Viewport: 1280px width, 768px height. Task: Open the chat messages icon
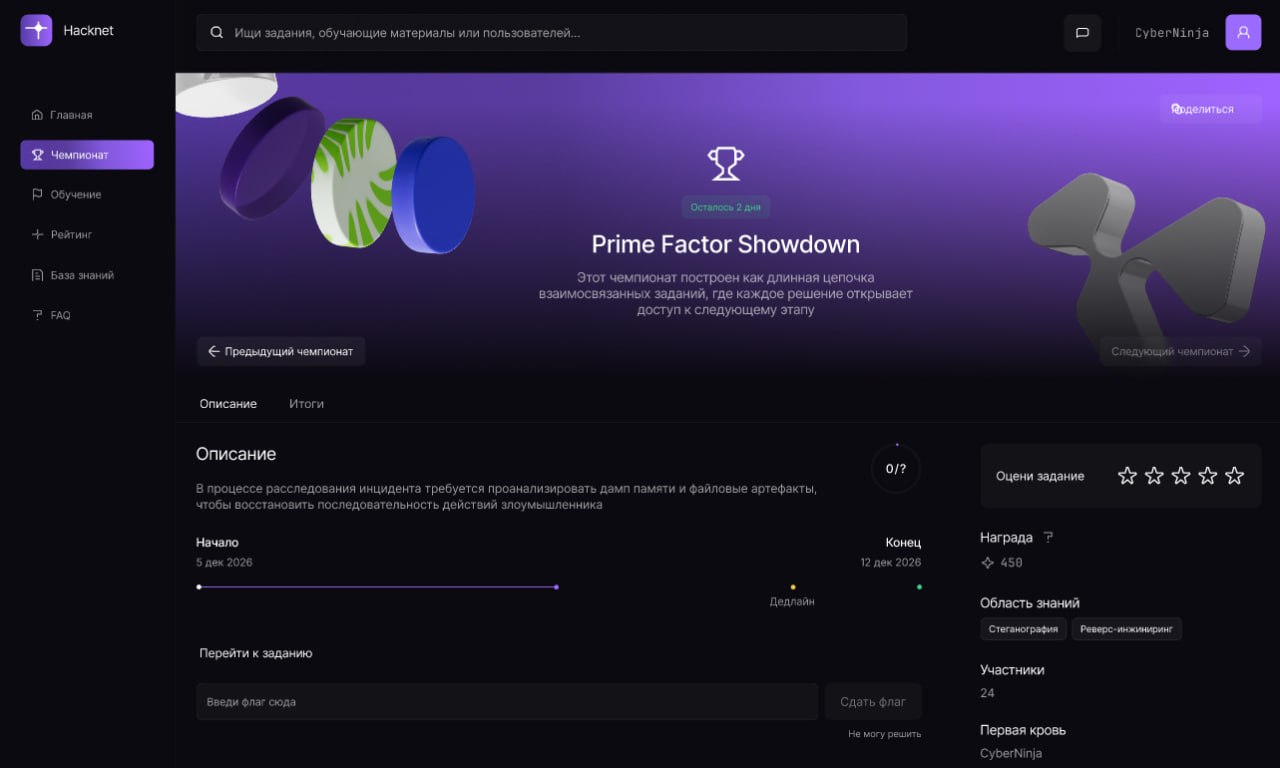1082,32
